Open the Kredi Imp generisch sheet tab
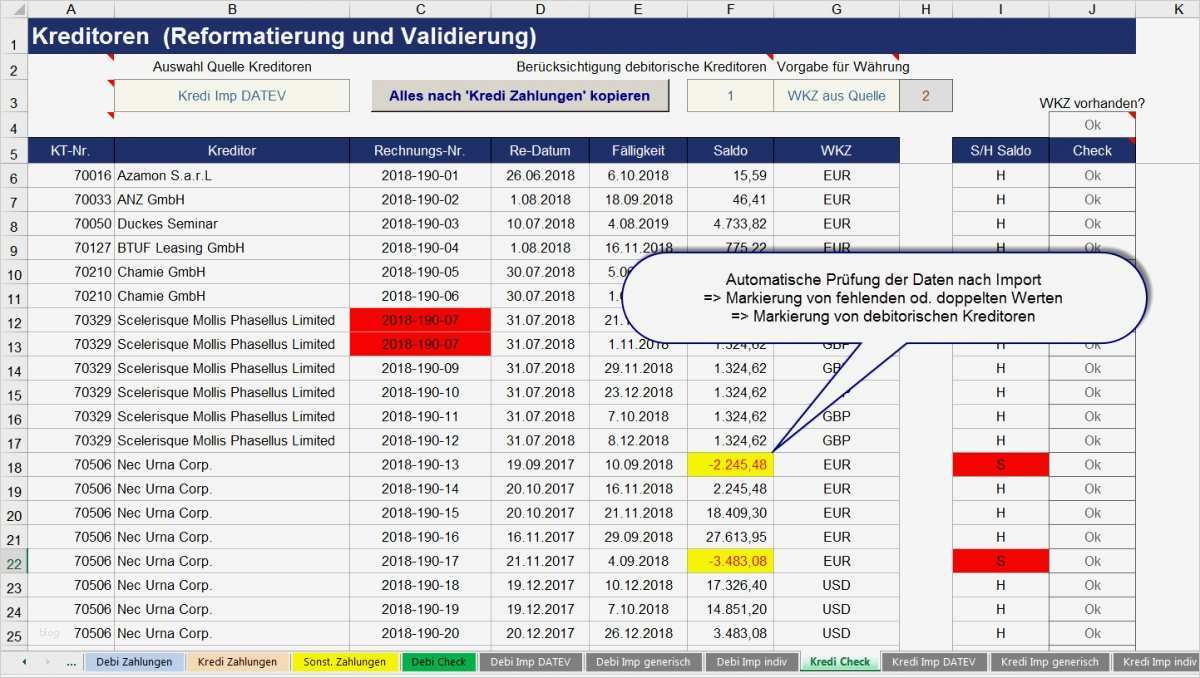 [1049, 662]
